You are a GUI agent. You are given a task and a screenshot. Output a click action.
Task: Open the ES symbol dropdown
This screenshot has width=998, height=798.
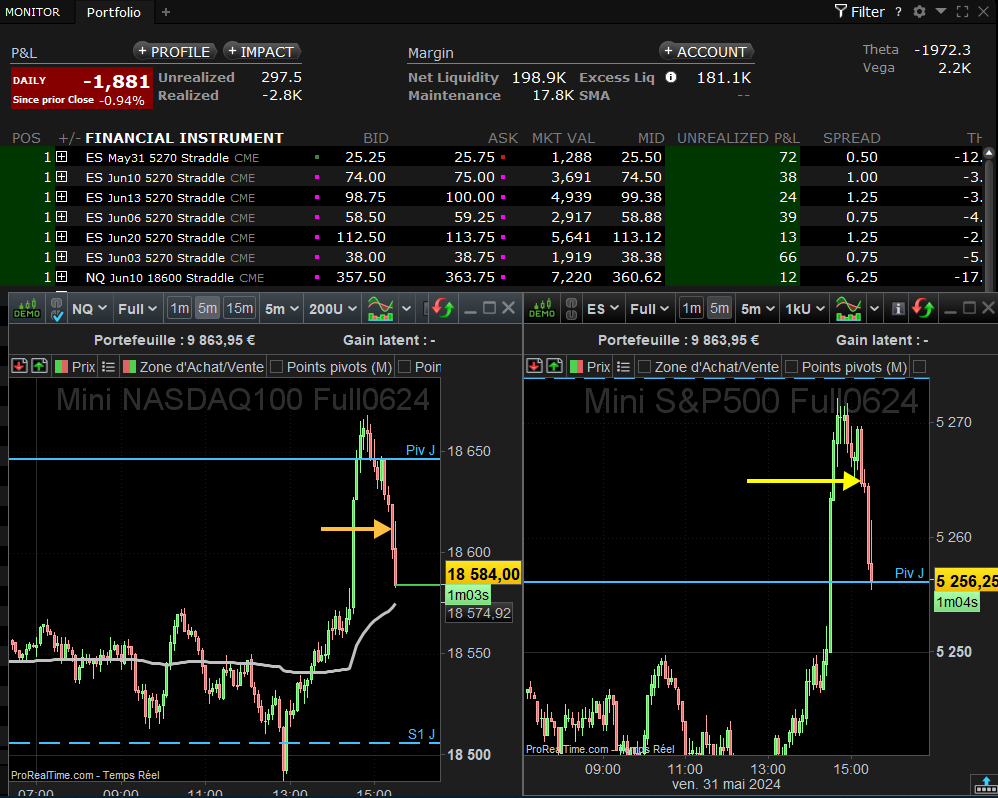pyautogui.click(x=603, y=309)
